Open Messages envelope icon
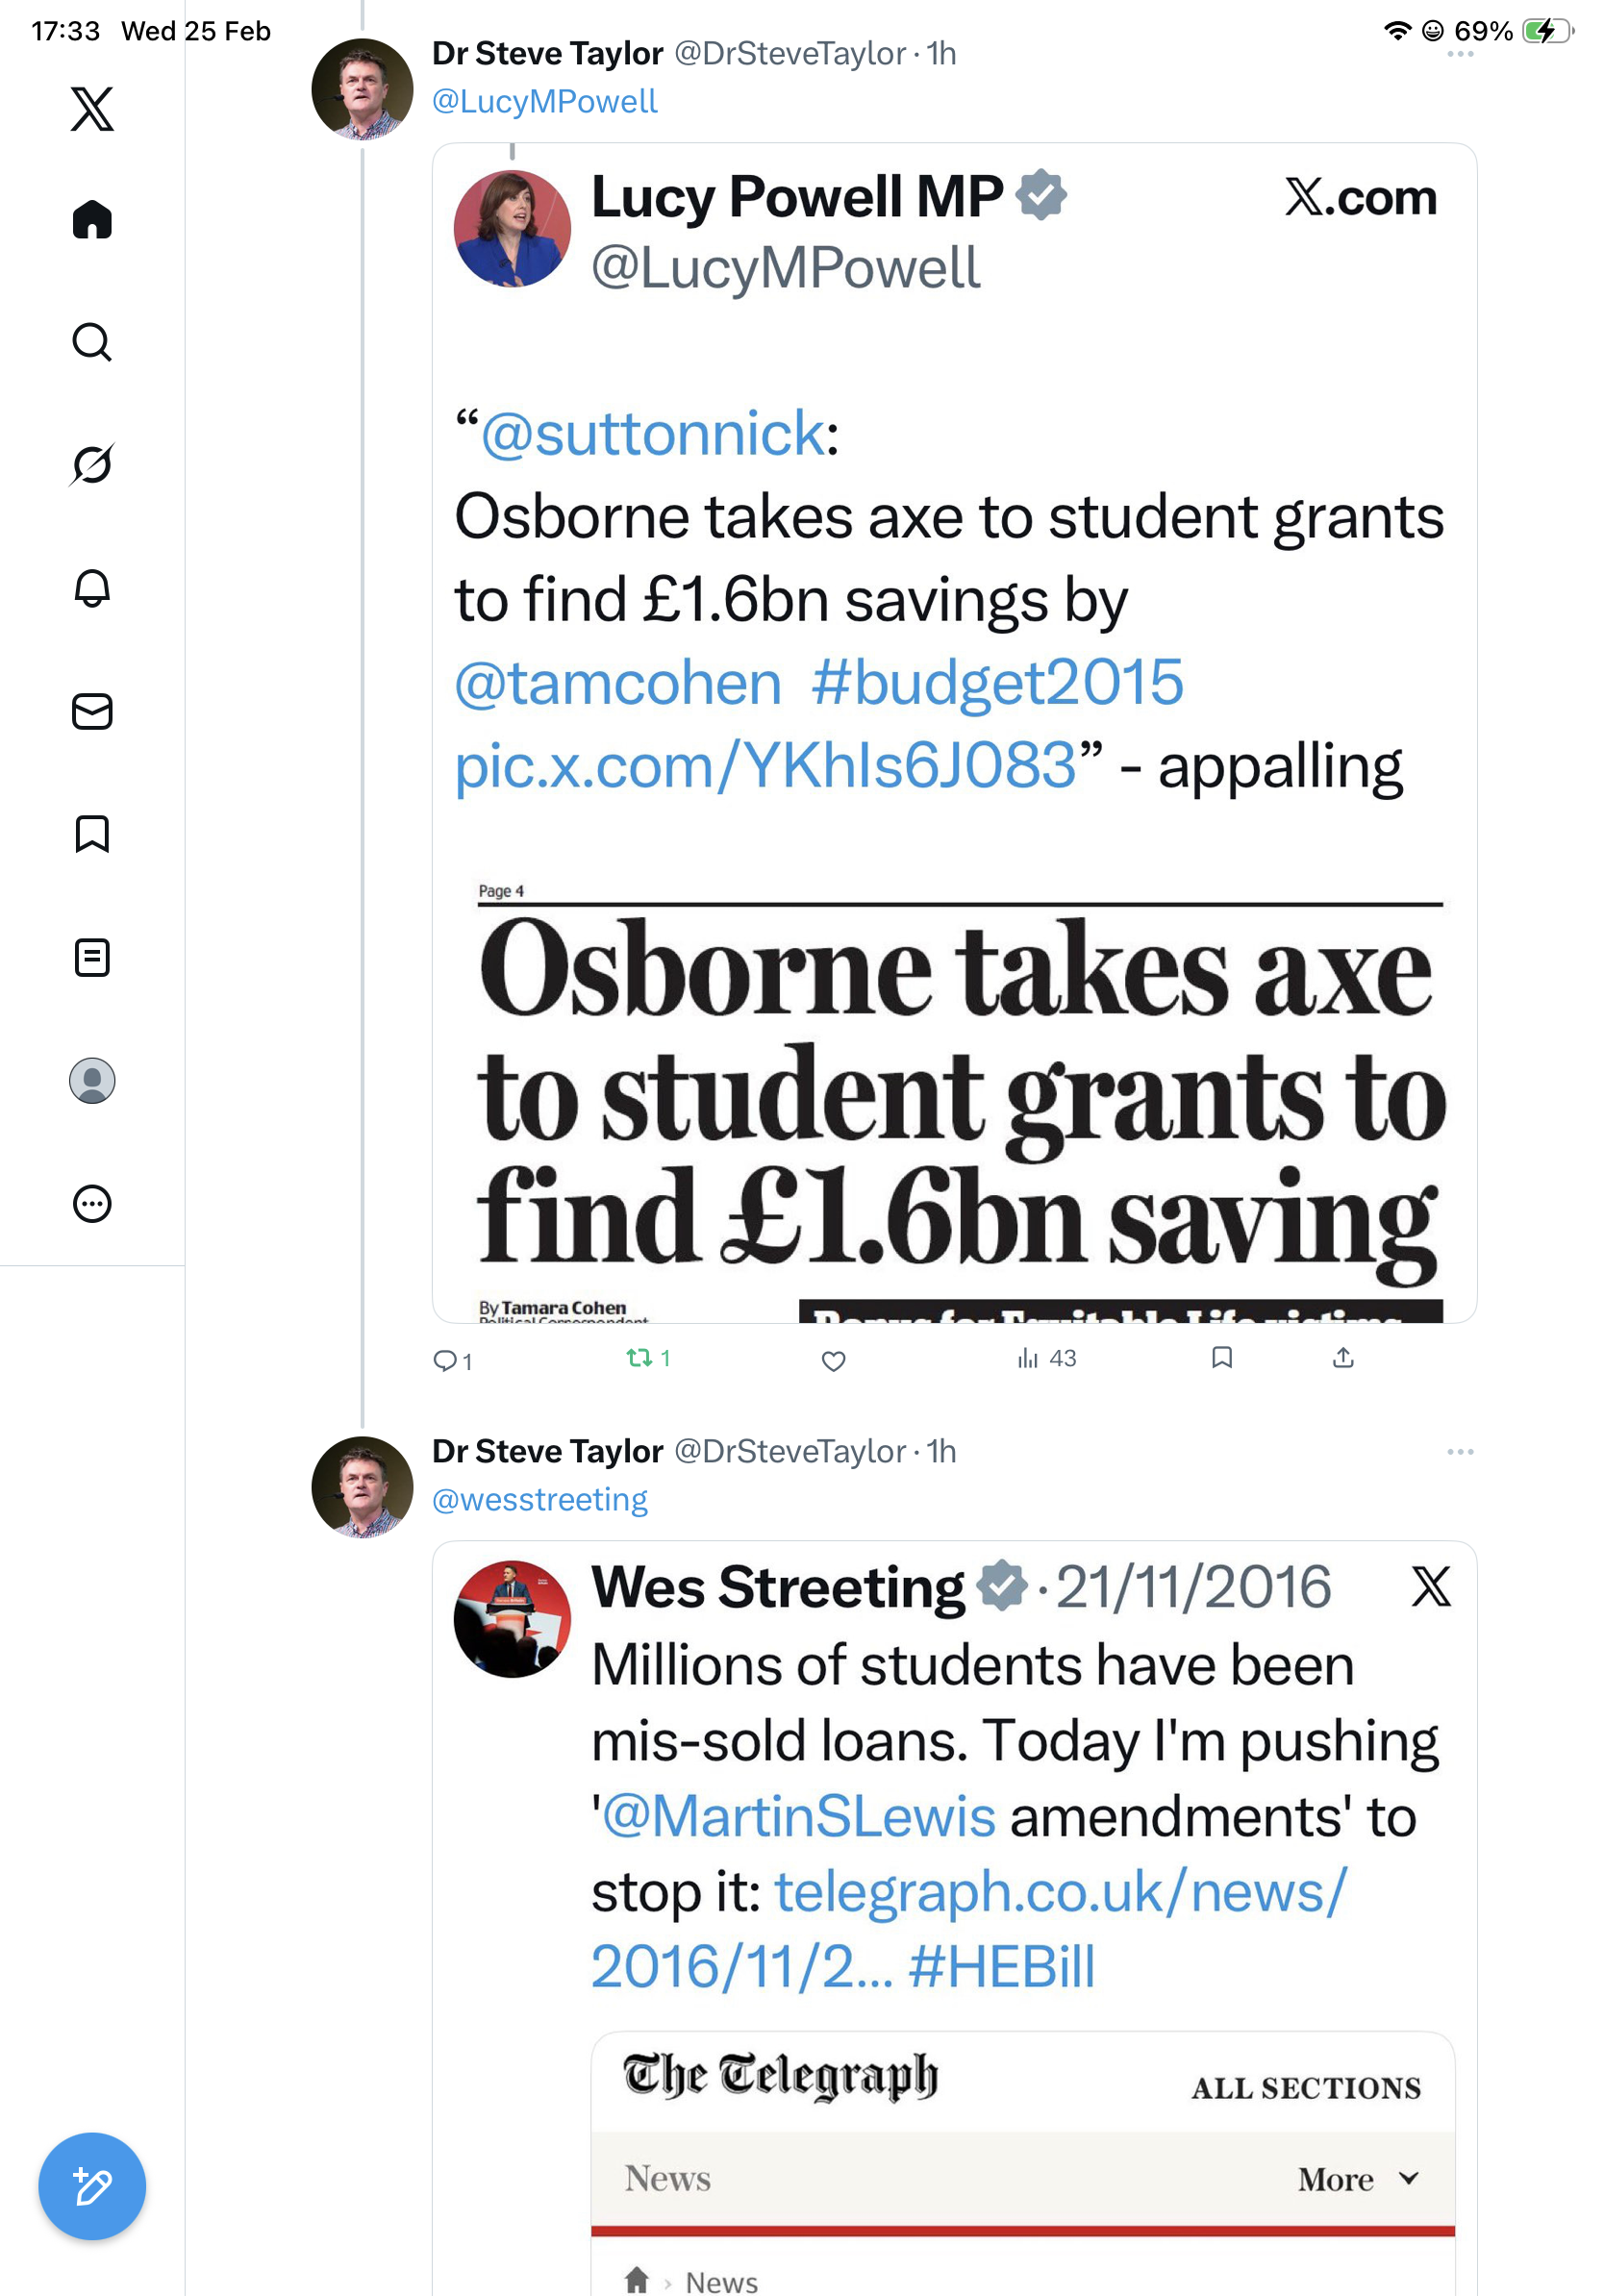This screenshot has width=1604, height=2296. (x=92, y=711)
